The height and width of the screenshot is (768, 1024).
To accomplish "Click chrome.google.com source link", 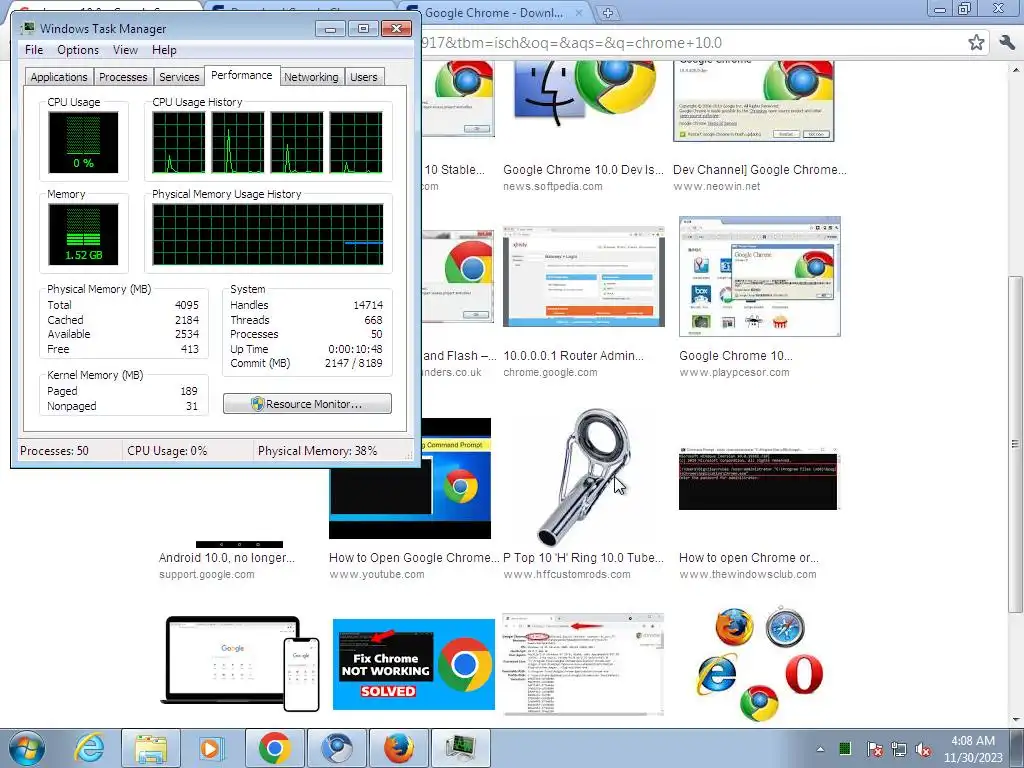I will tap(550, 373).
